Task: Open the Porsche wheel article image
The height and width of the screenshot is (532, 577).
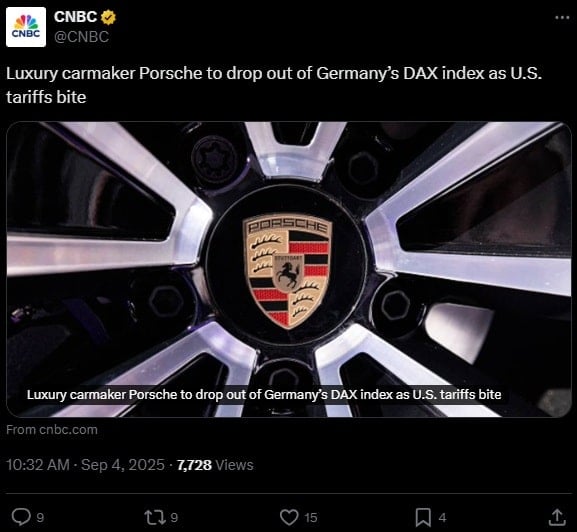Action: [x=289, y=269]
